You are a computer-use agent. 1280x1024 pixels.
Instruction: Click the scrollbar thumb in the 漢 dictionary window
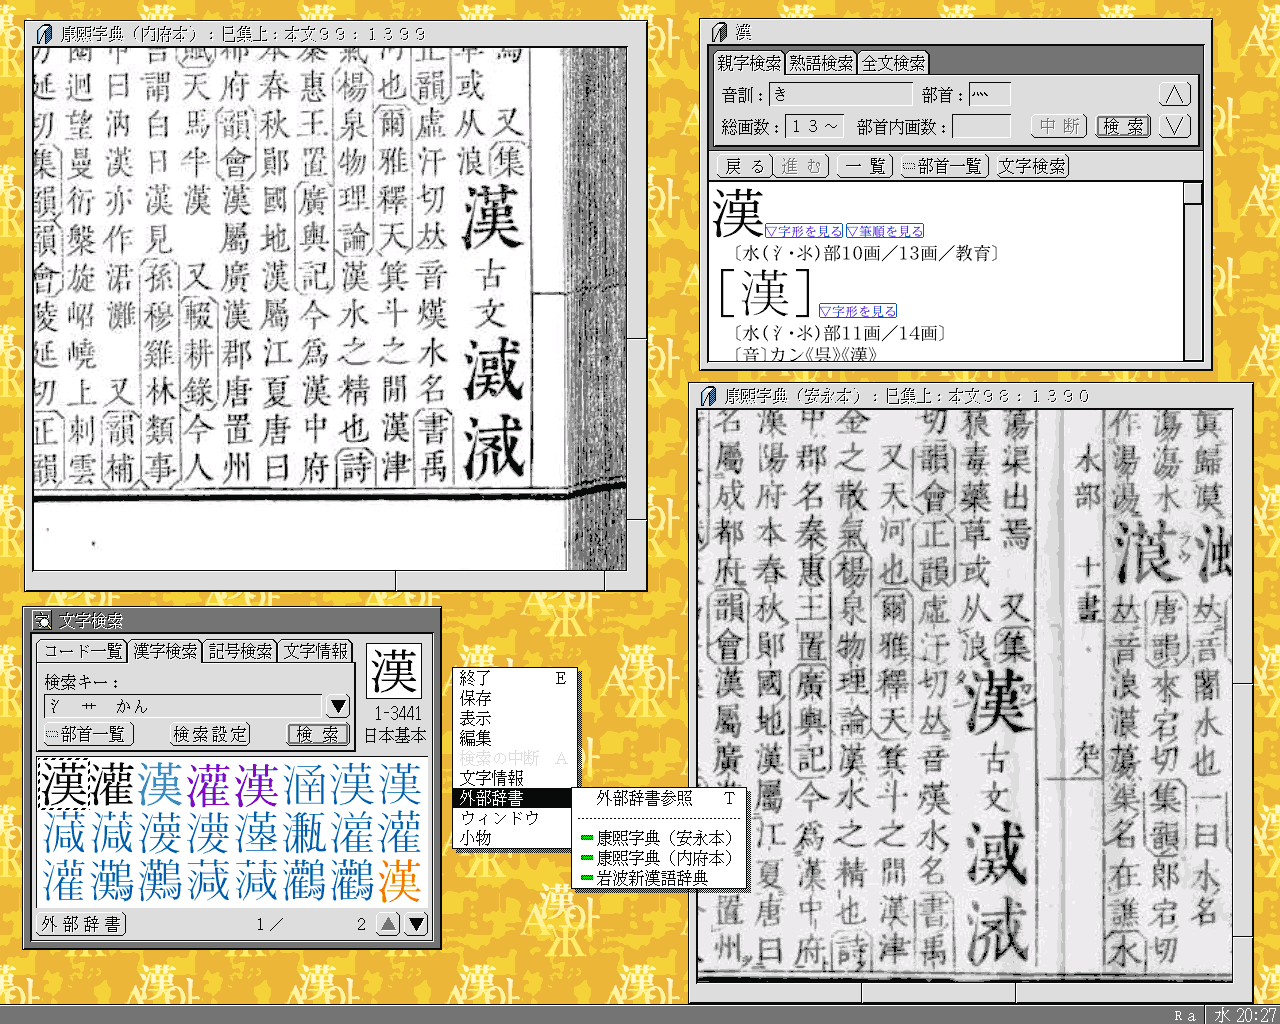pyautogui.click(x=1192, y=194)
